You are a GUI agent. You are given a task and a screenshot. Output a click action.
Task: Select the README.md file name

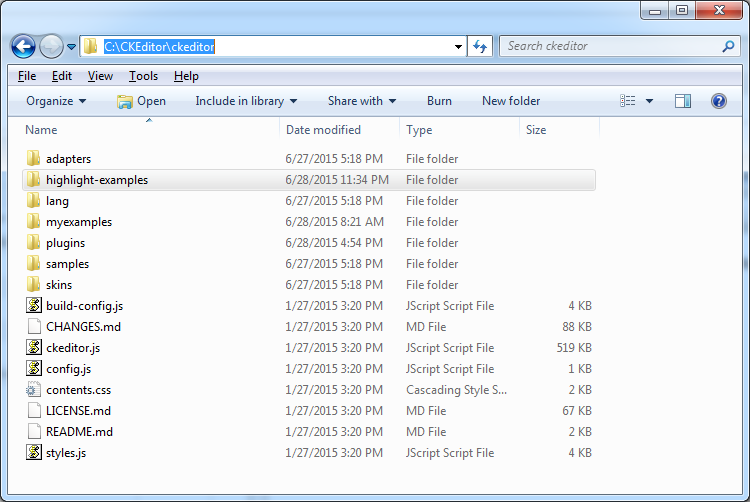click(x=79, y=432)
